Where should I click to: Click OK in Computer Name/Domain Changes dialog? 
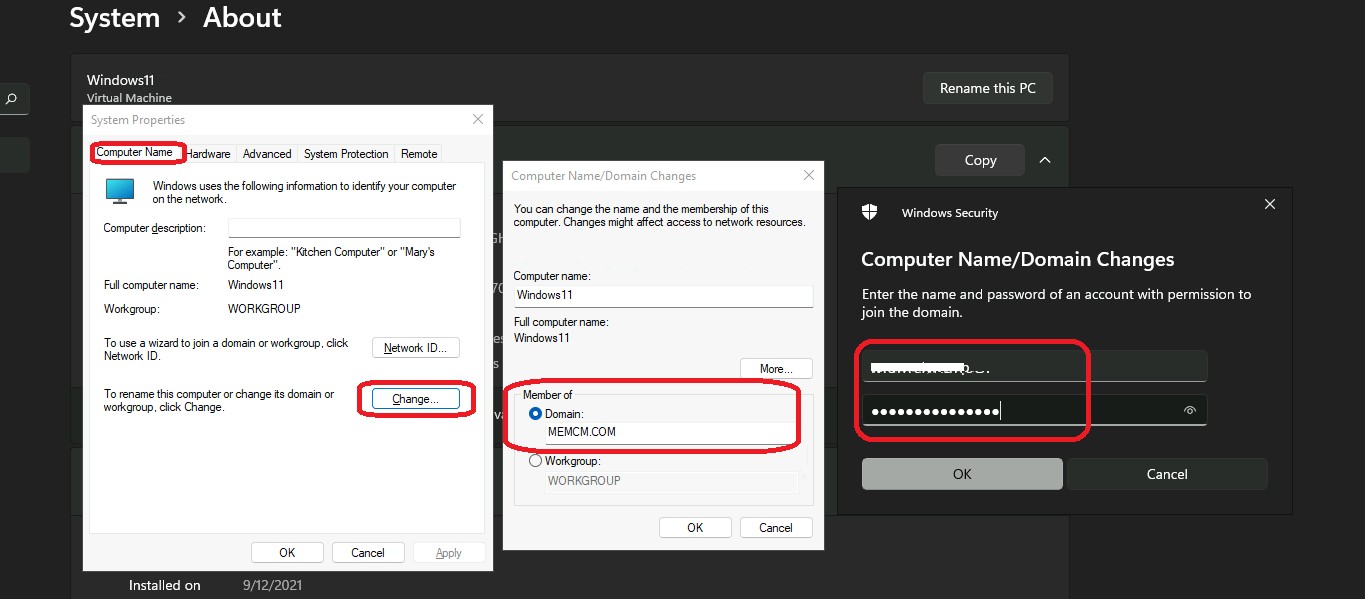pos(695,527)
